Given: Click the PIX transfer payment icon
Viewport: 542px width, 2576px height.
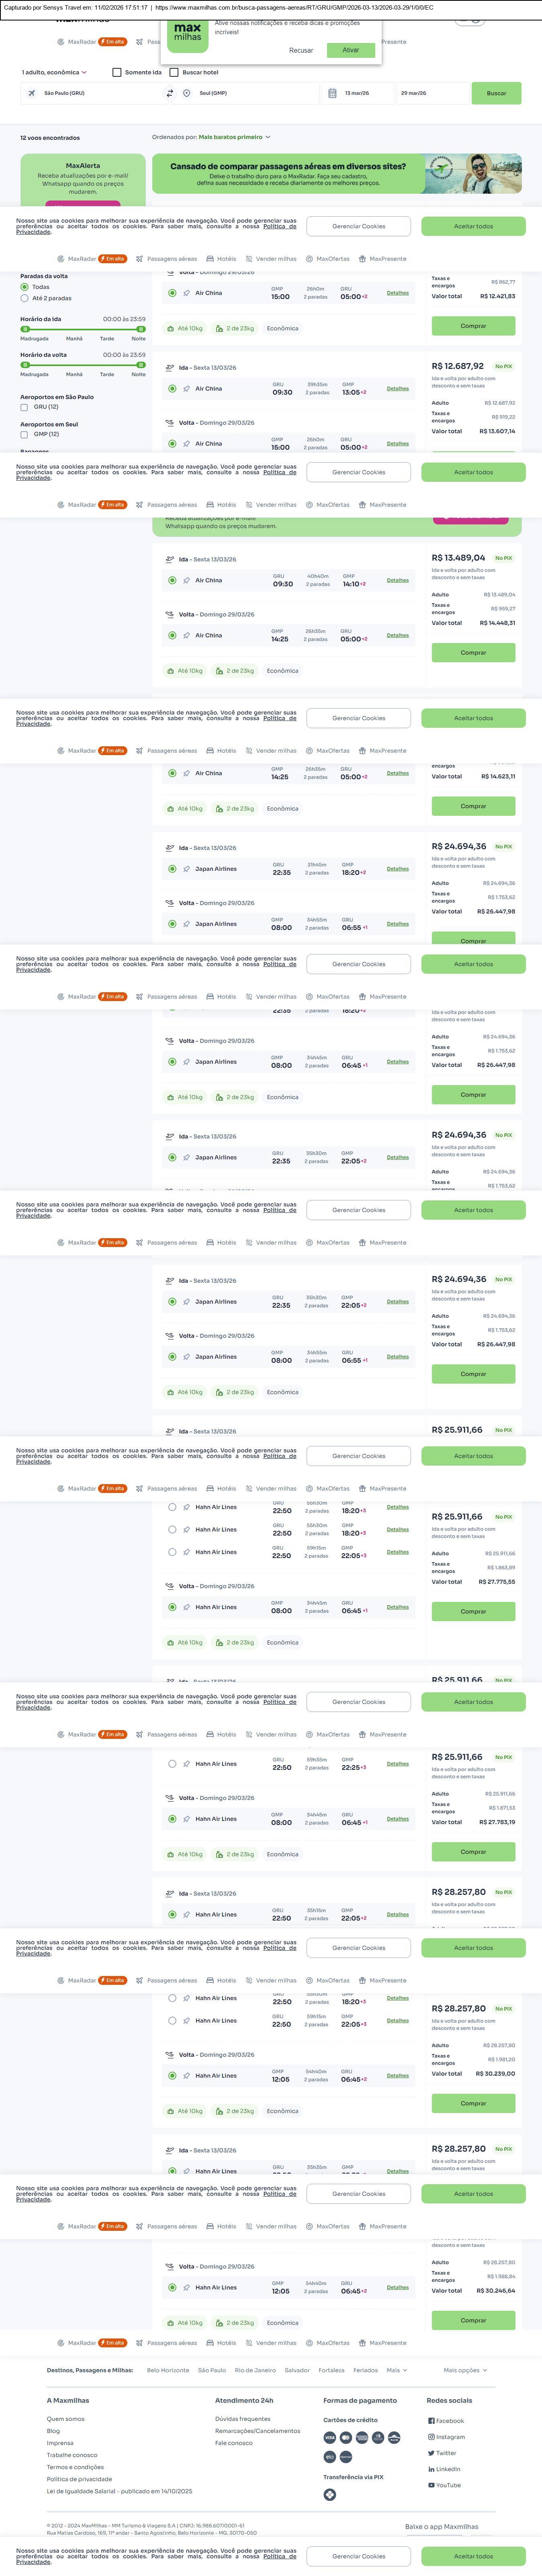Looking at the screenshot, I should pyautogui.click(x=330, y=2494).
